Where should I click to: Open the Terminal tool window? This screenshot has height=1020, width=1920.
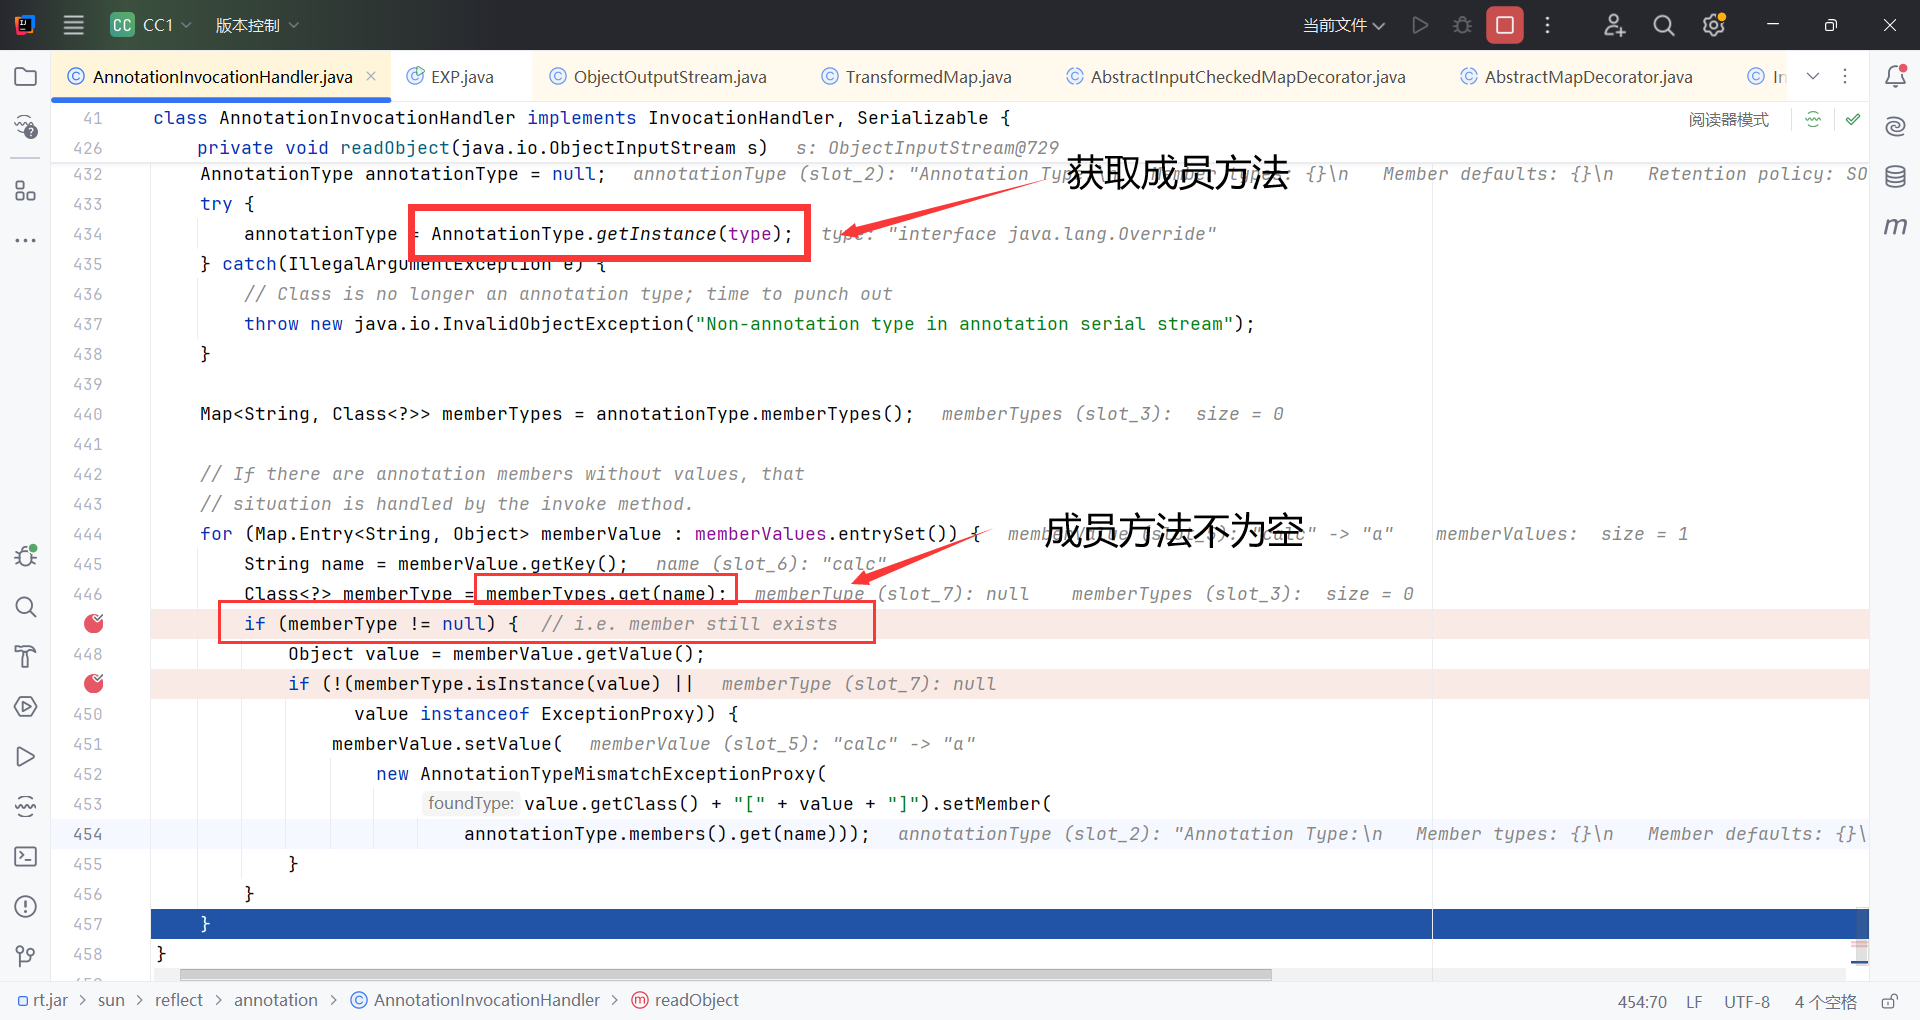pyautogui.click(x=26, y=857)
